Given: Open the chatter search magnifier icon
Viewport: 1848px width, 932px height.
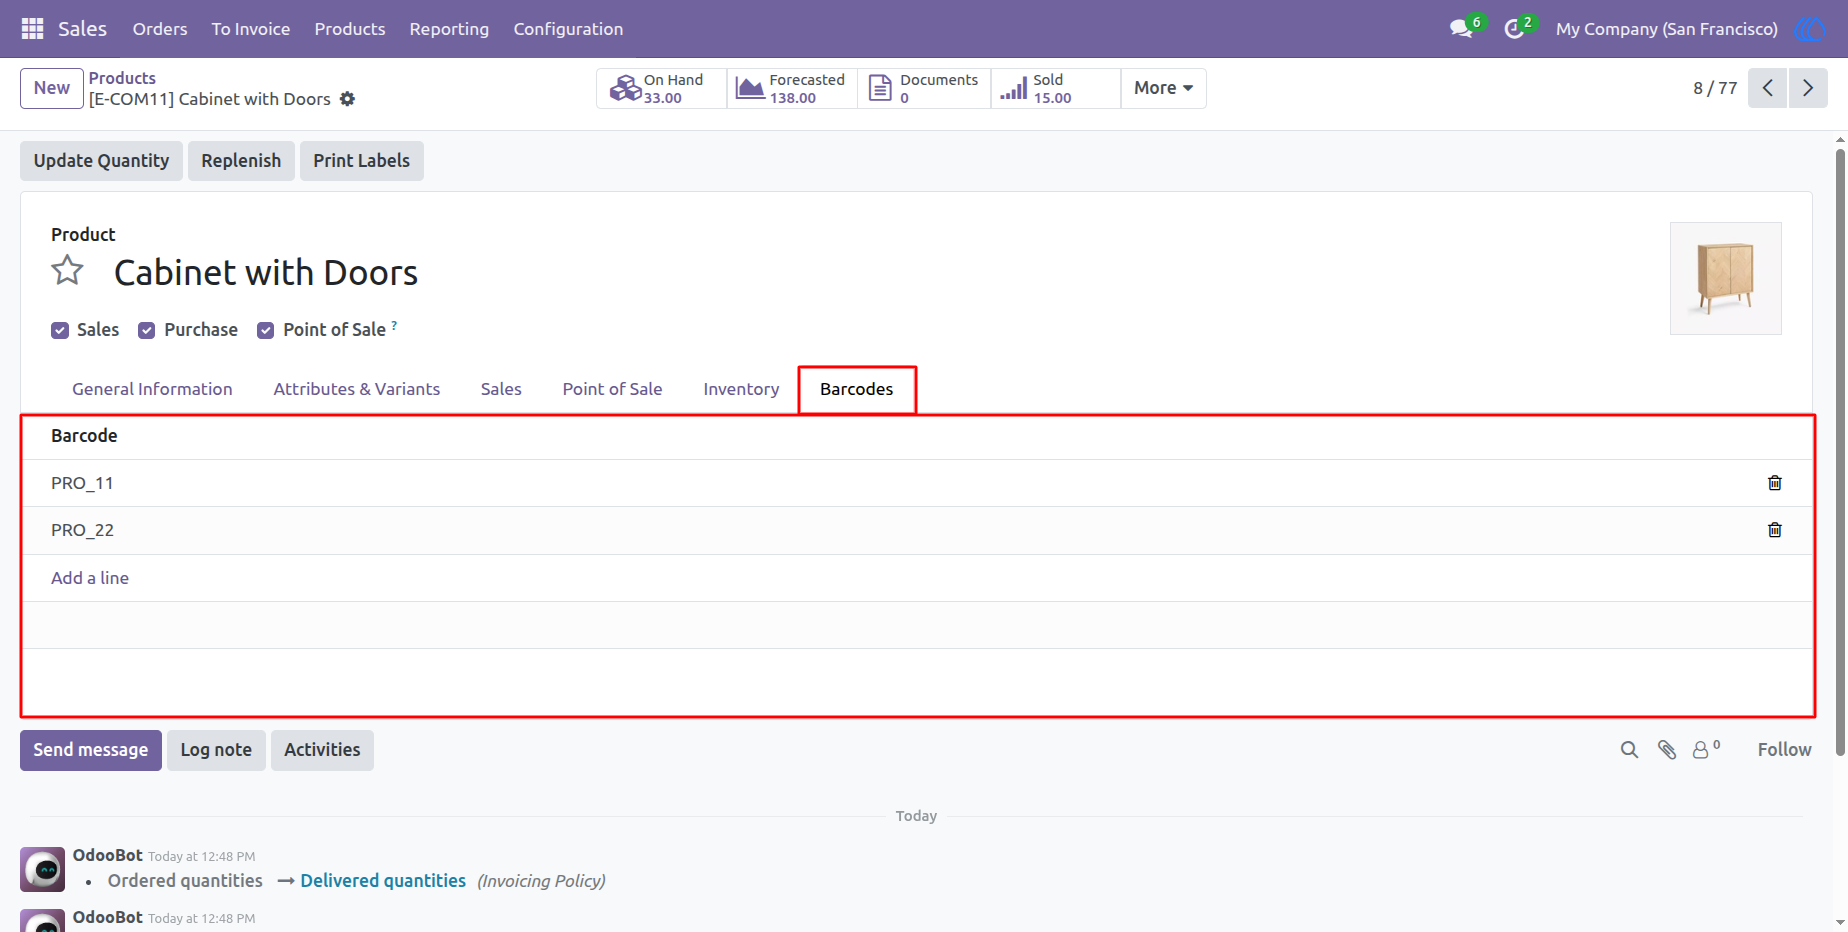Looking at the screenshot, I should coord(1629,750).
